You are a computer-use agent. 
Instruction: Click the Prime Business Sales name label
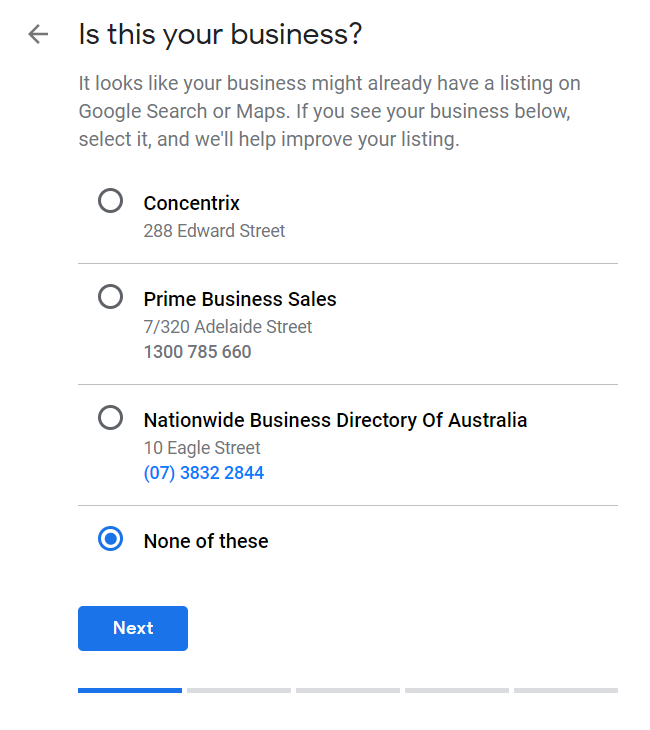click(x=240, y=299)
